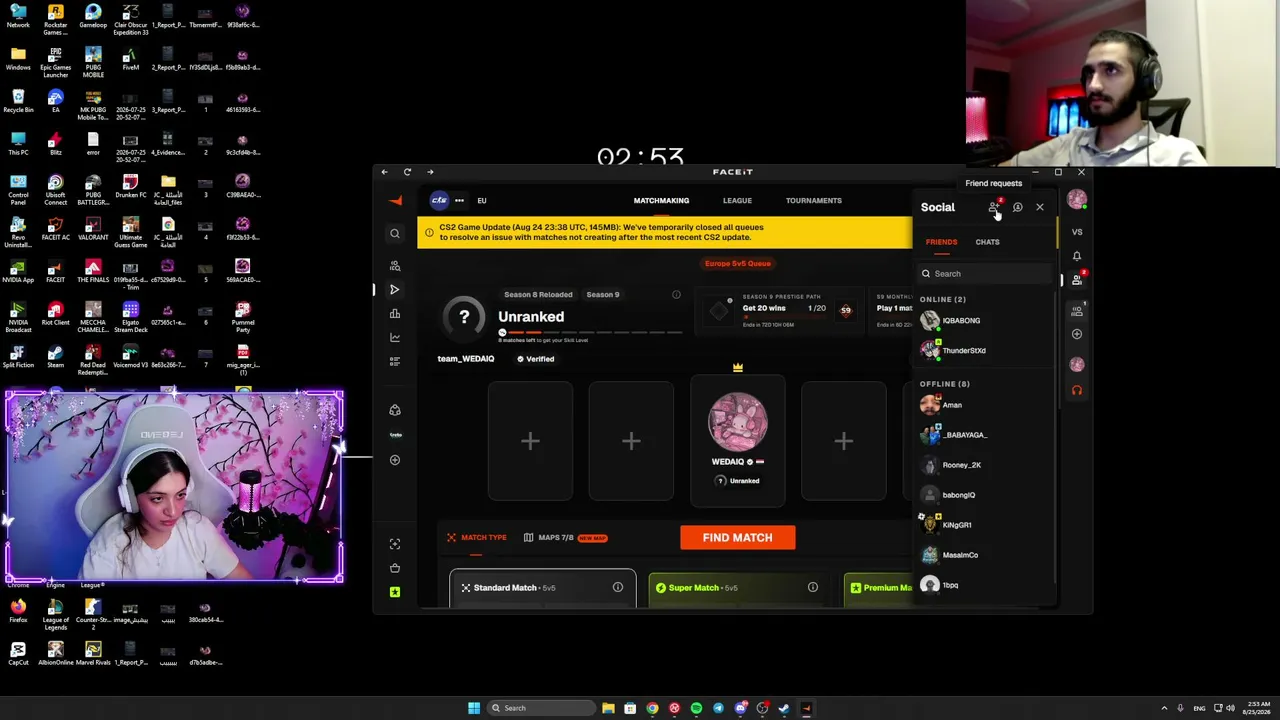Select offline friend KiNgGR1
Viewport: 1280px width, 720px height.
tap(985, 525)
